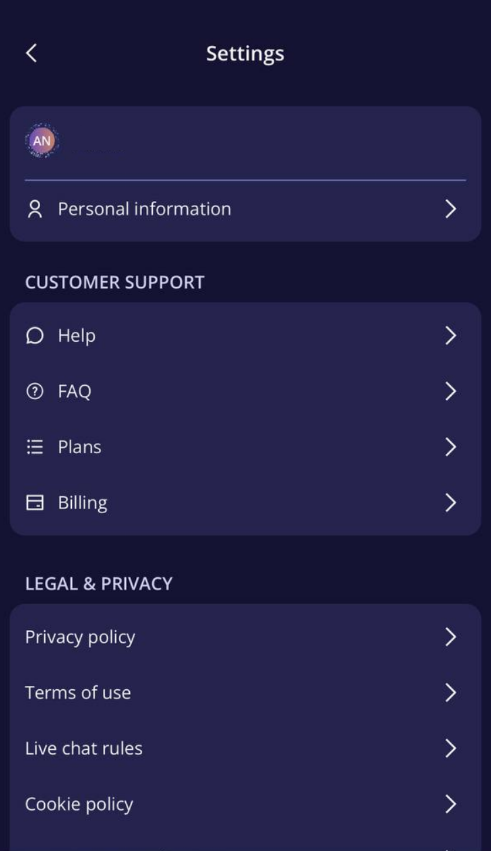491x851 pixels.
Task: Click the chevron on the Billing row
Action: [x=450, y=503]
